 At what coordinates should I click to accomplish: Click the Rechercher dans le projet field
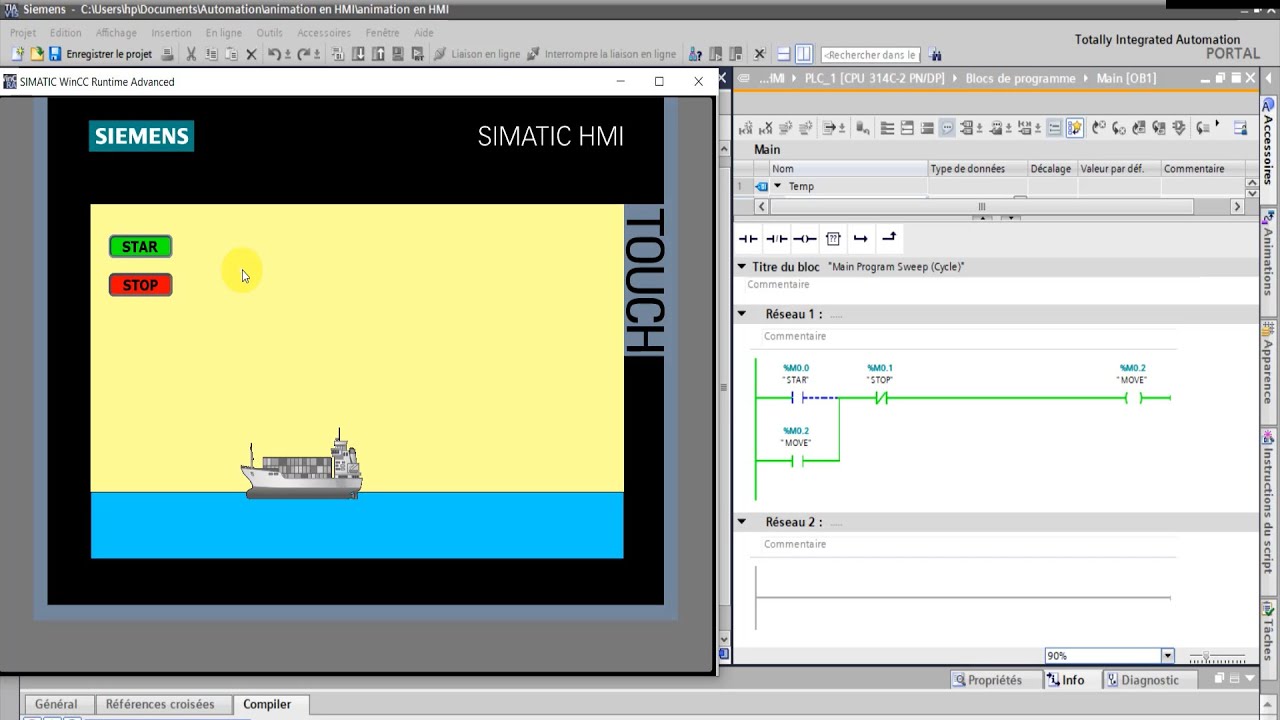click(x=869, y=55)
